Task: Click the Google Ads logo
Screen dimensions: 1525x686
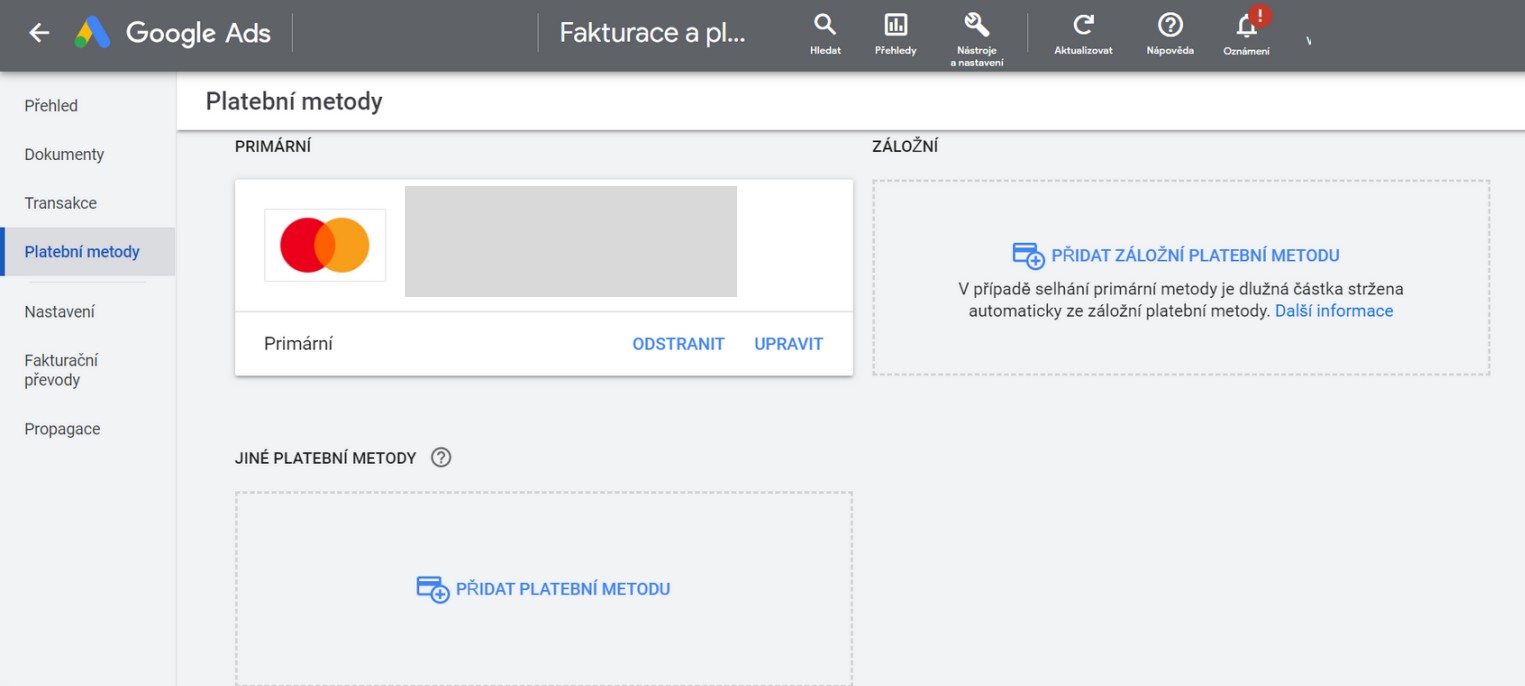Action: (93, 33)
